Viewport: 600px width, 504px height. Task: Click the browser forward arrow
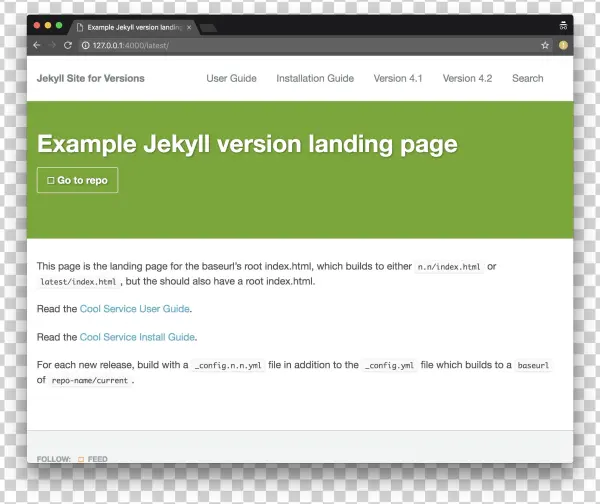(x=52, y=45)
